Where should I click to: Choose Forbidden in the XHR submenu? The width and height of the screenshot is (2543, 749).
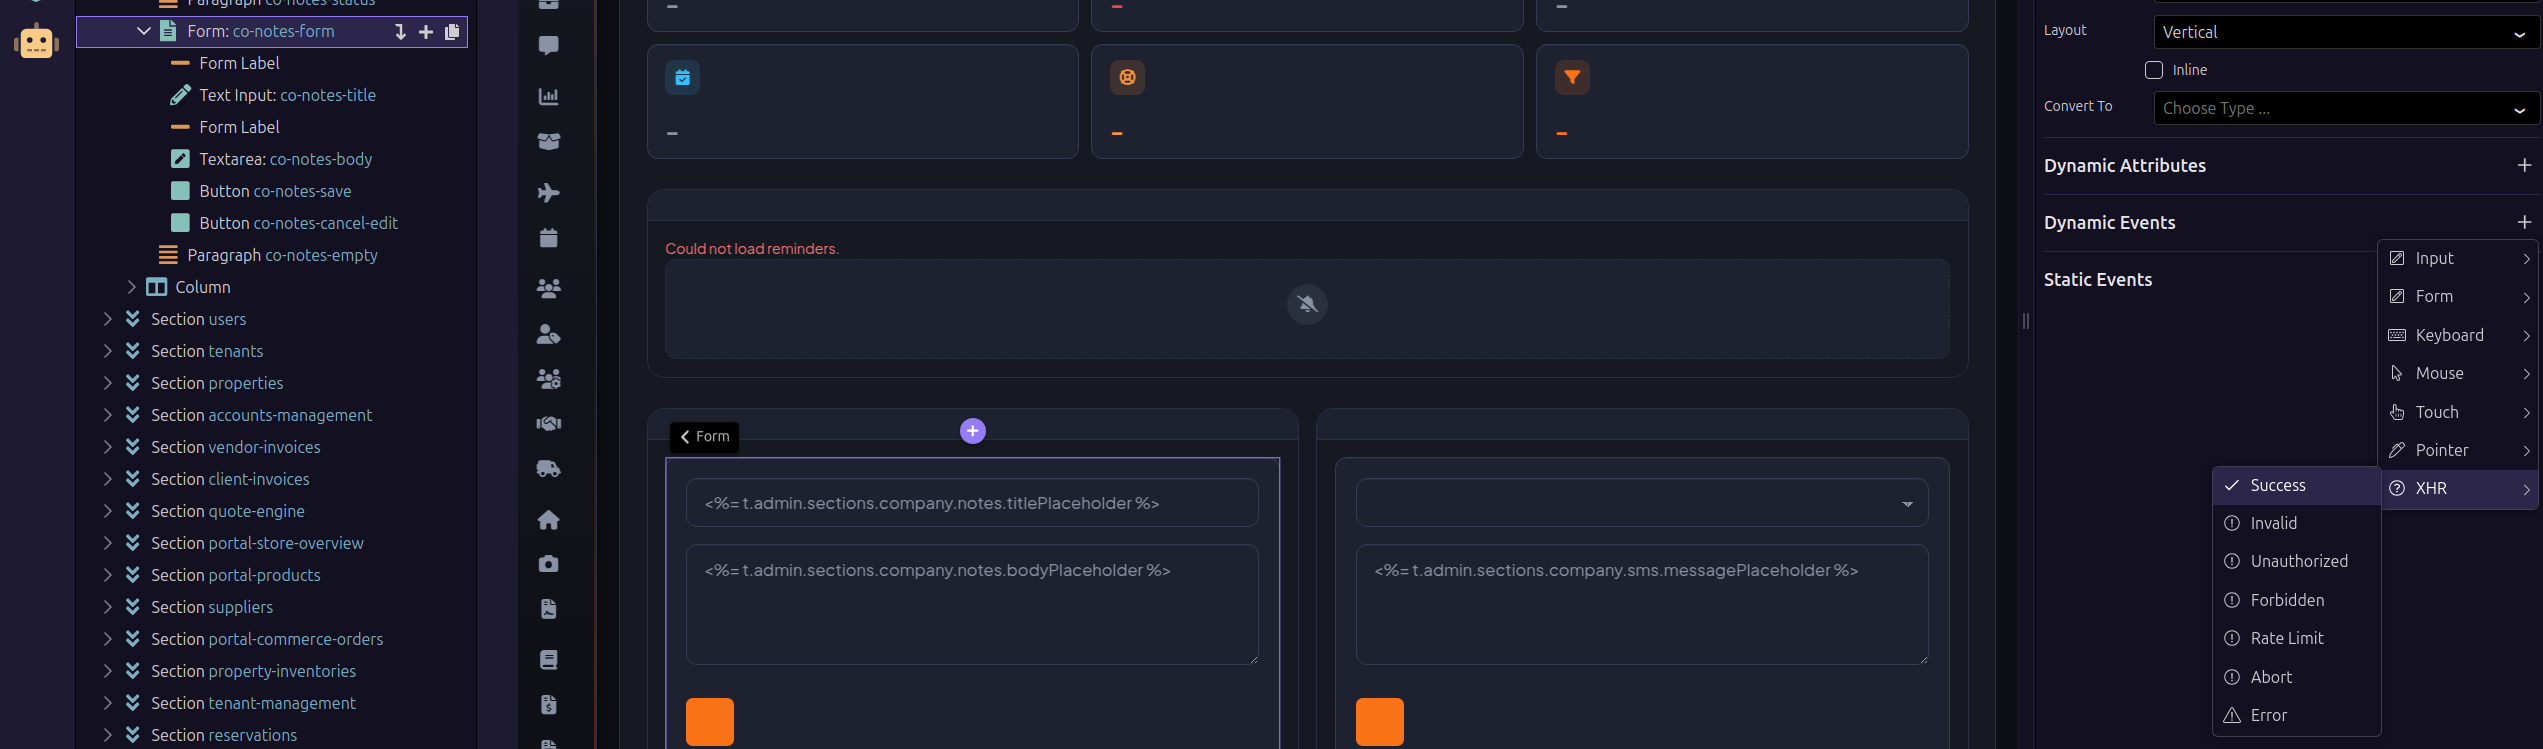coord(2296,600)
